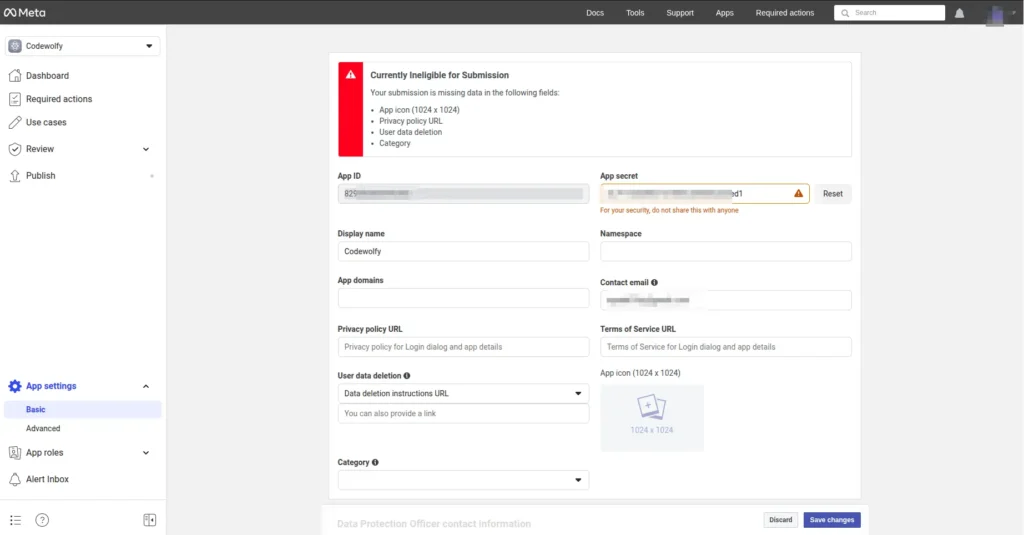Open the Codewolfy app selector dropdown
Viewport: 1024px width, 535px height.
click(x=83, y=46)
